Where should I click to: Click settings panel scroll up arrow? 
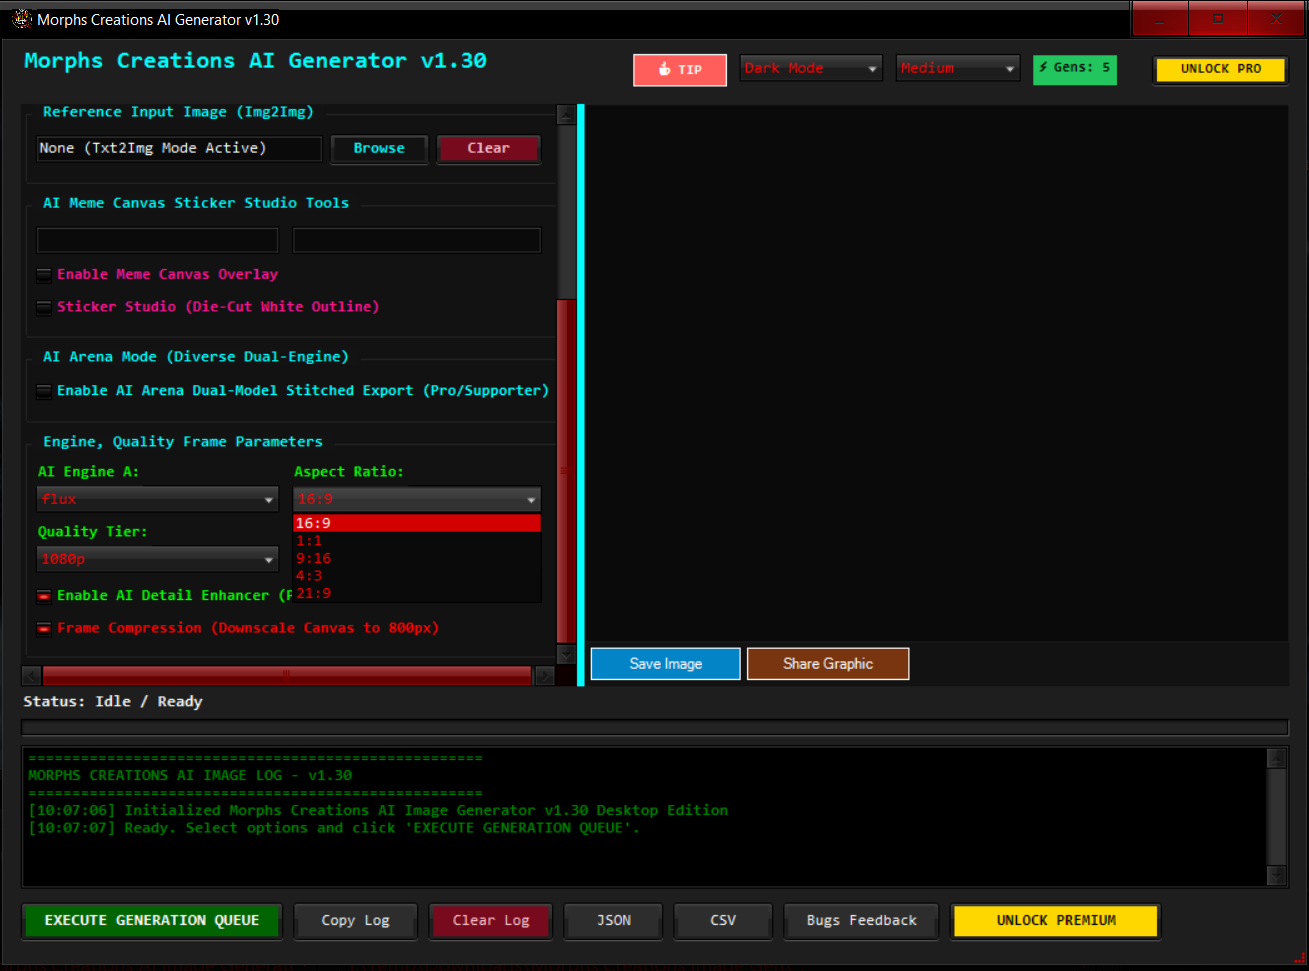[x=566, y=114]
